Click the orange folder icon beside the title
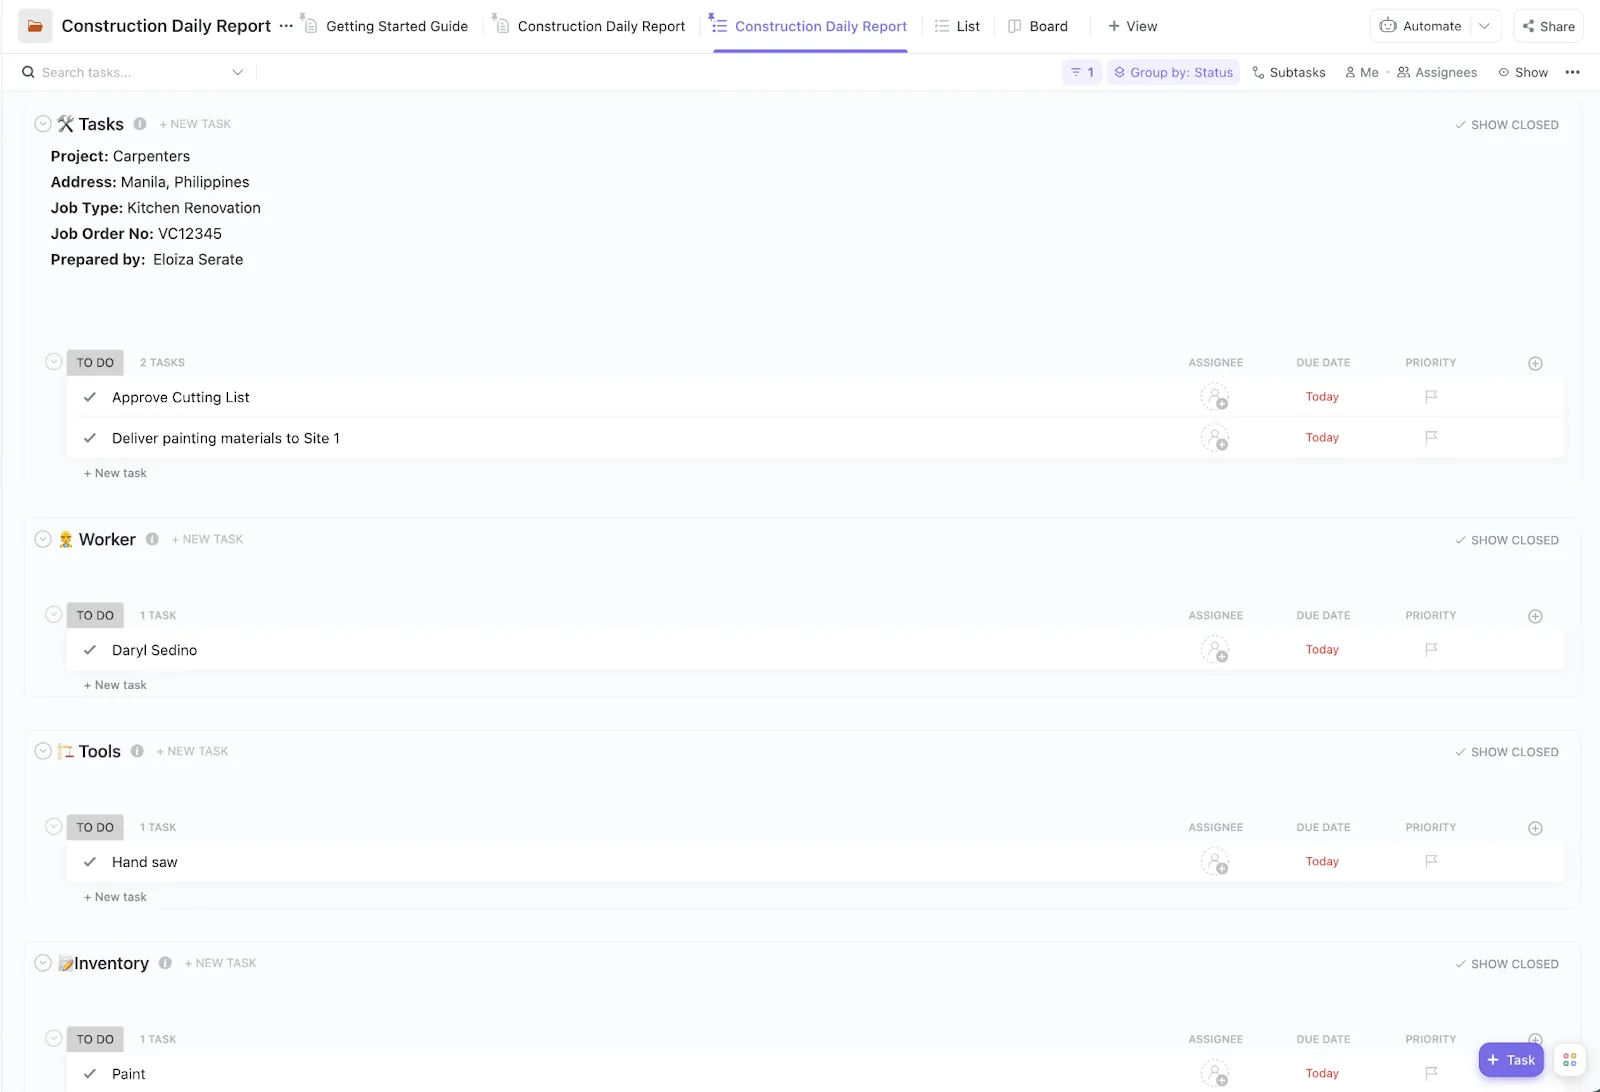This screenshot has width=1600, height=1092. (35, 26)
